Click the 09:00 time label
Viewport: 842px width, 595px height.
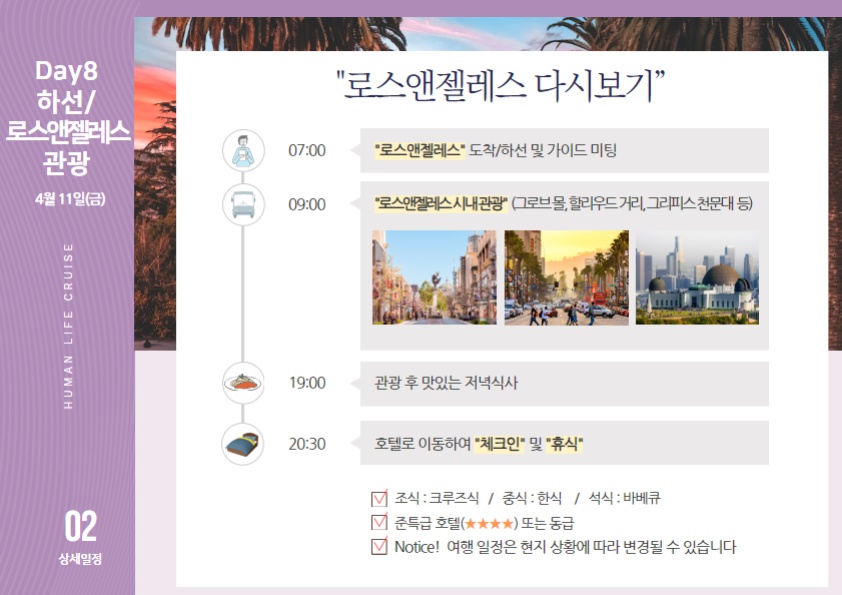click(307, 205)
